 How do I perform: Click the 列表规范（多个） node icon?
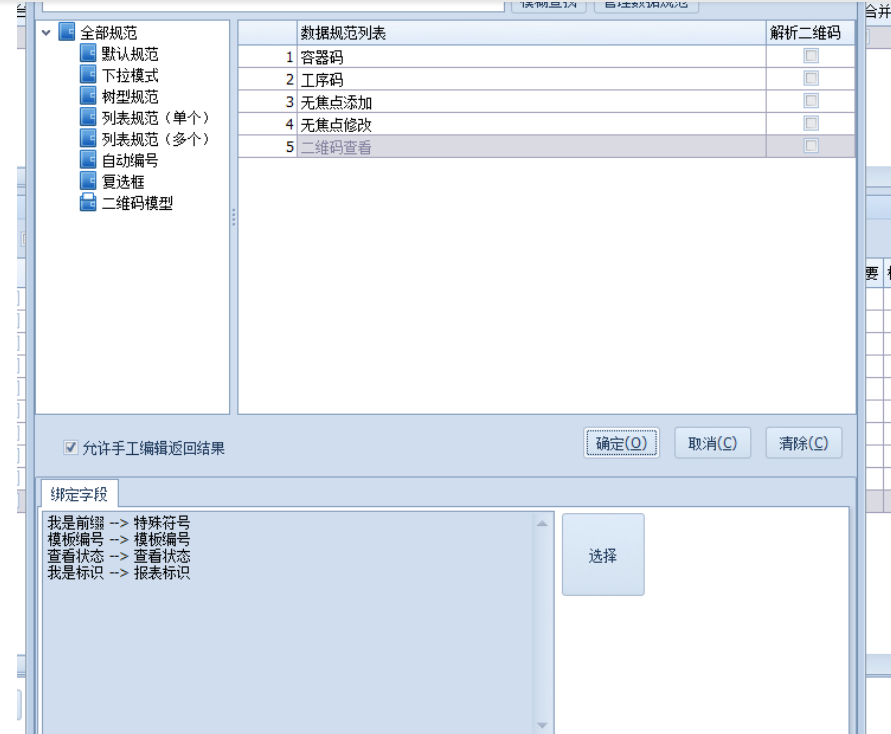point(88,139)
